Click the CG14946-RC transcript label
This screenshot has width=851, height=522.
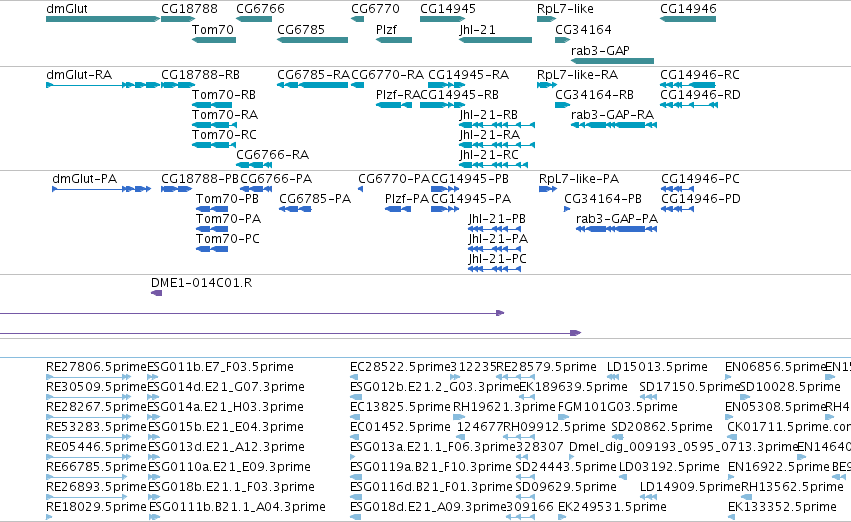point(700,74)
